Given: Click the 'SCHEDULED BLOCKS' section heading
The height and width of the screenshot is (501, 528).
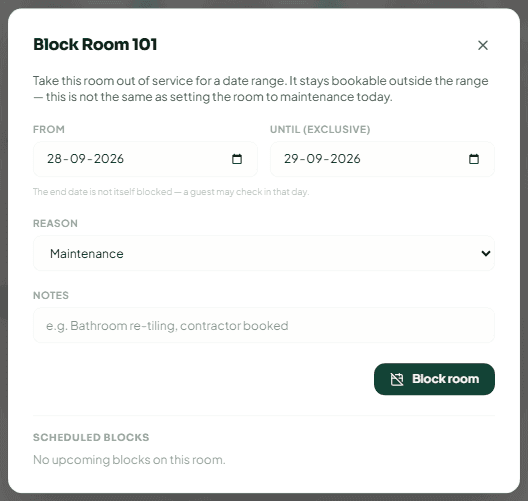Looking at the screenshot, I should tap(91, 437).
